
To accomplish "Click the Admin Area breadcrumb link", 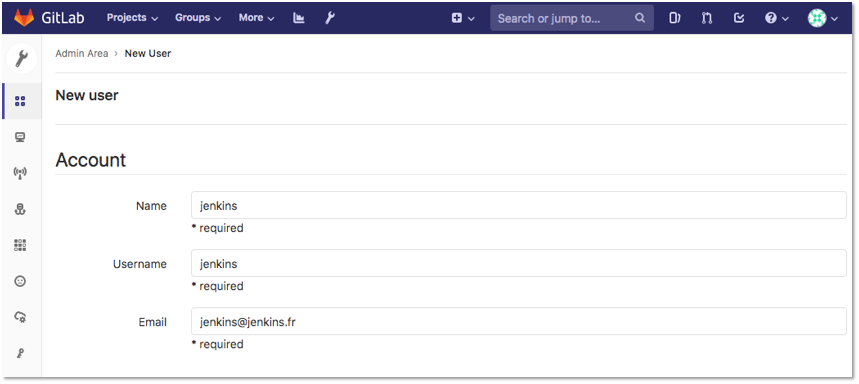I will click(82, 53).
